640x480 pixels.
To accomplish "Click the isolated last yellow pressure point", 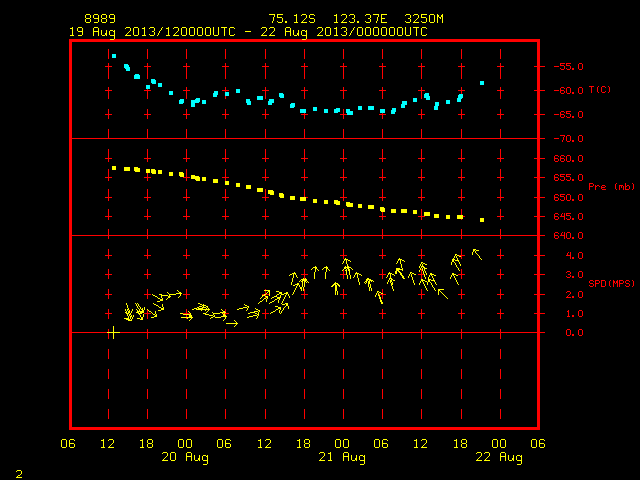I will pos(482,220).
